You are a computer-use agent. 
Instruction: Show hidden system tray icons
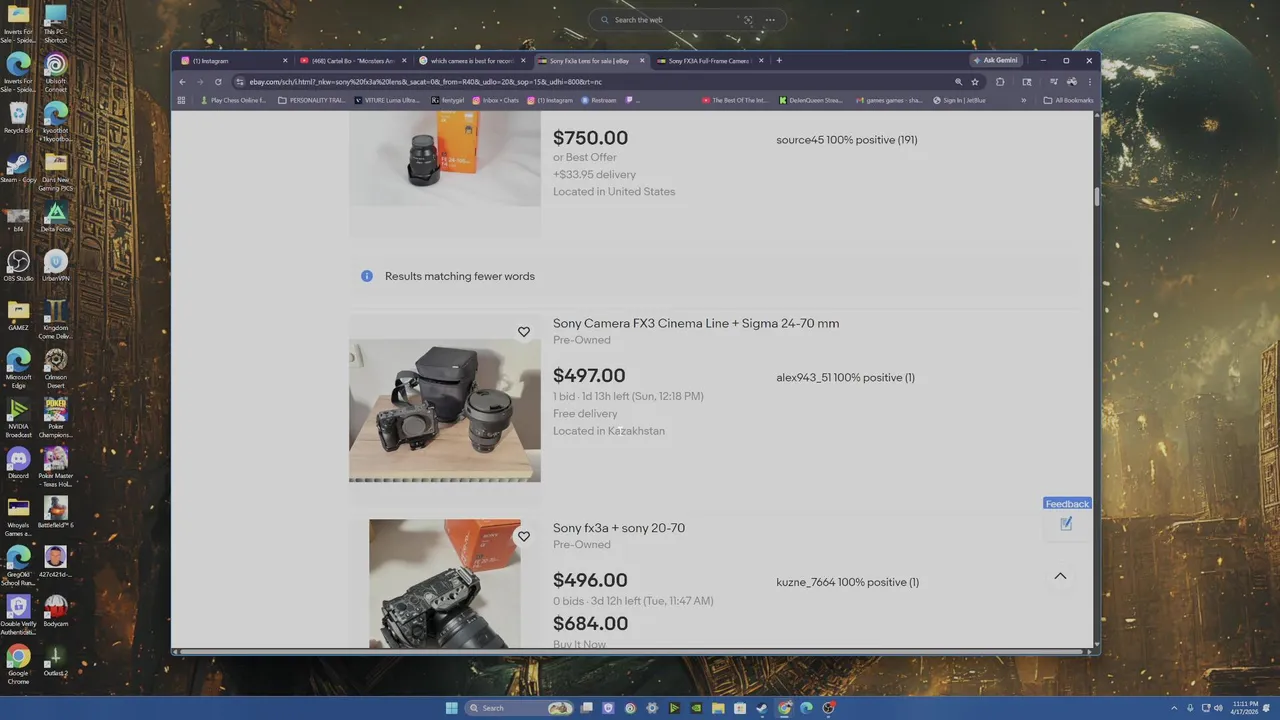[1175, 708]
